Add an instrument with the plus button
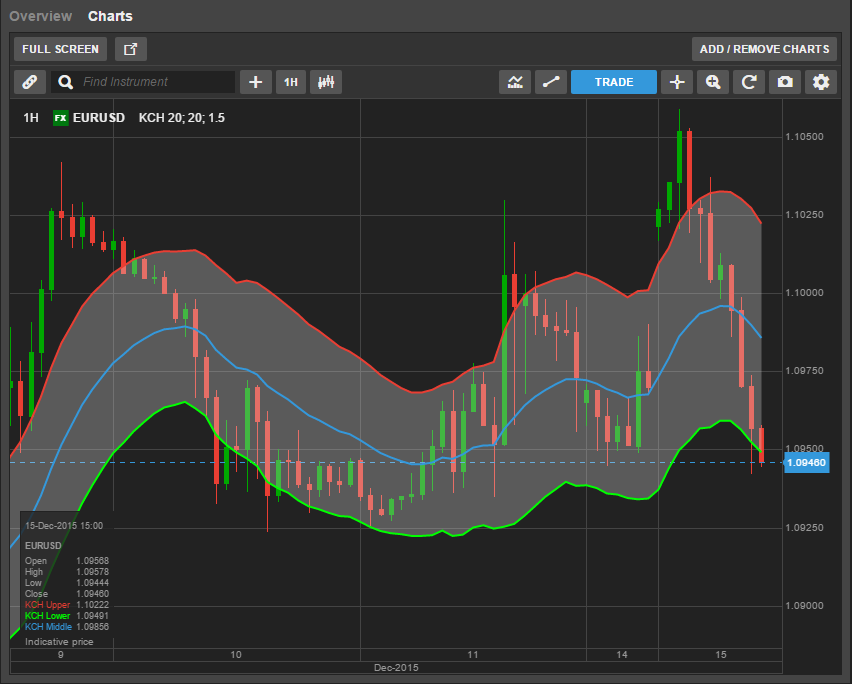Image resolution: width=852 pixels, height=684 pixels. coord(255,82)
